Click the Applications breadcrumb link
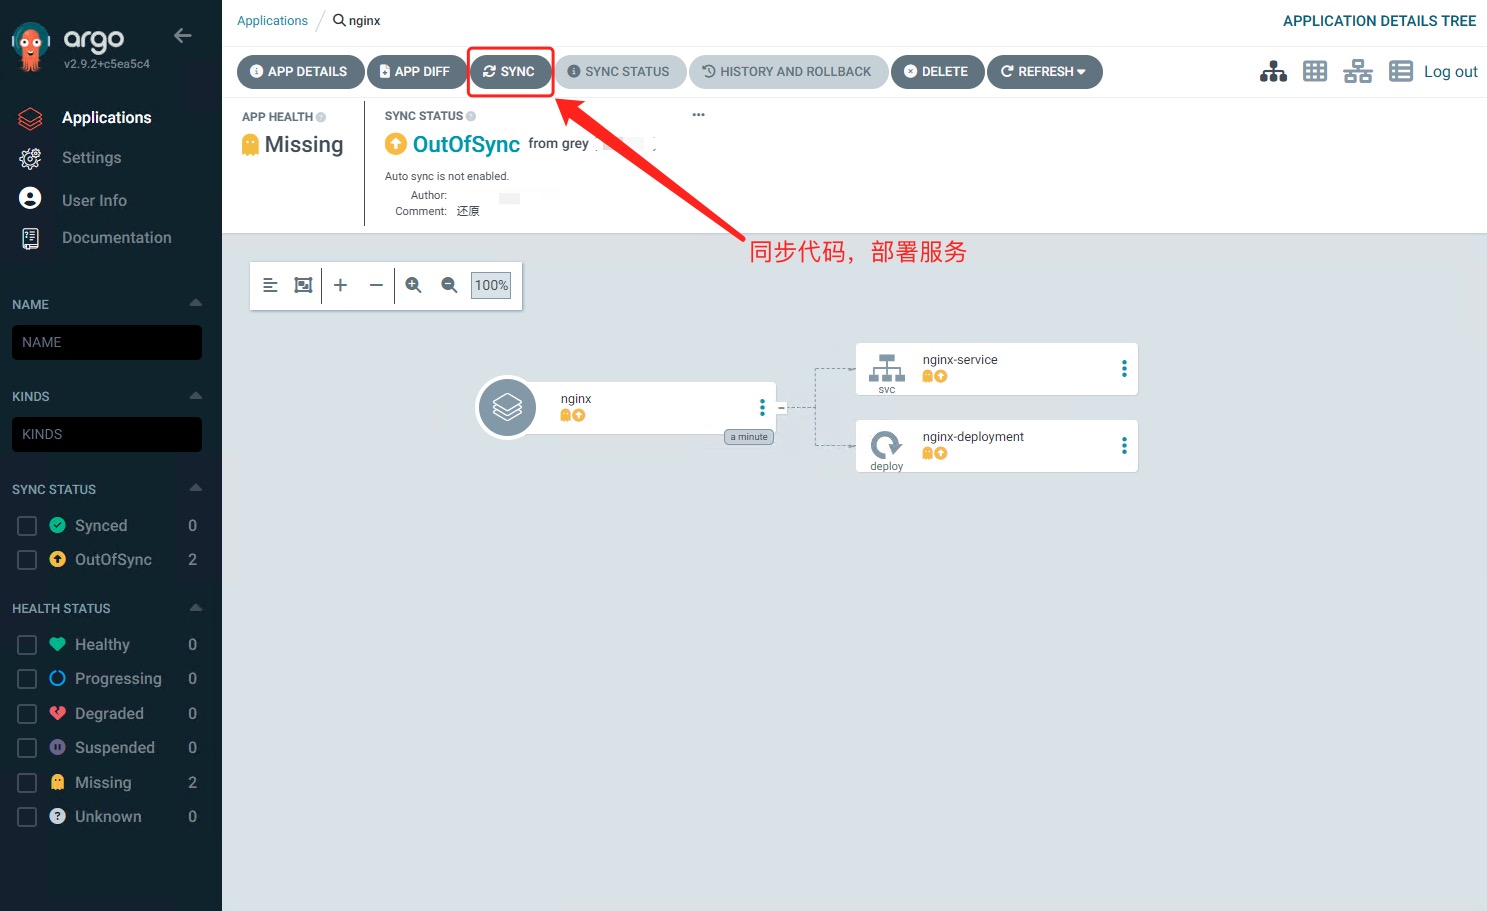This screenshot has height=911, width=1487. [x=272, y=21]
